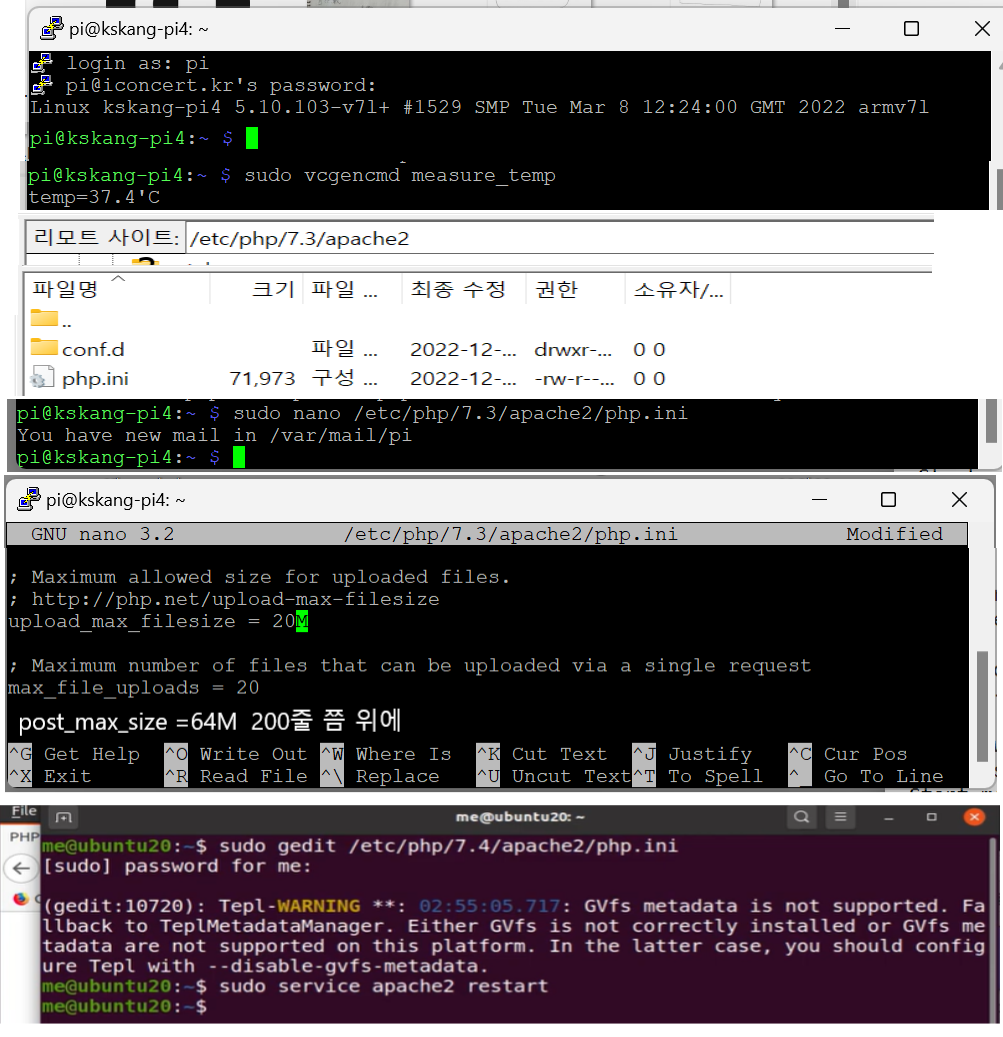The image size is (1003, 1037).
Task: Open the Ubuntu terminal hamburger menu
Action: click(844, 818)
